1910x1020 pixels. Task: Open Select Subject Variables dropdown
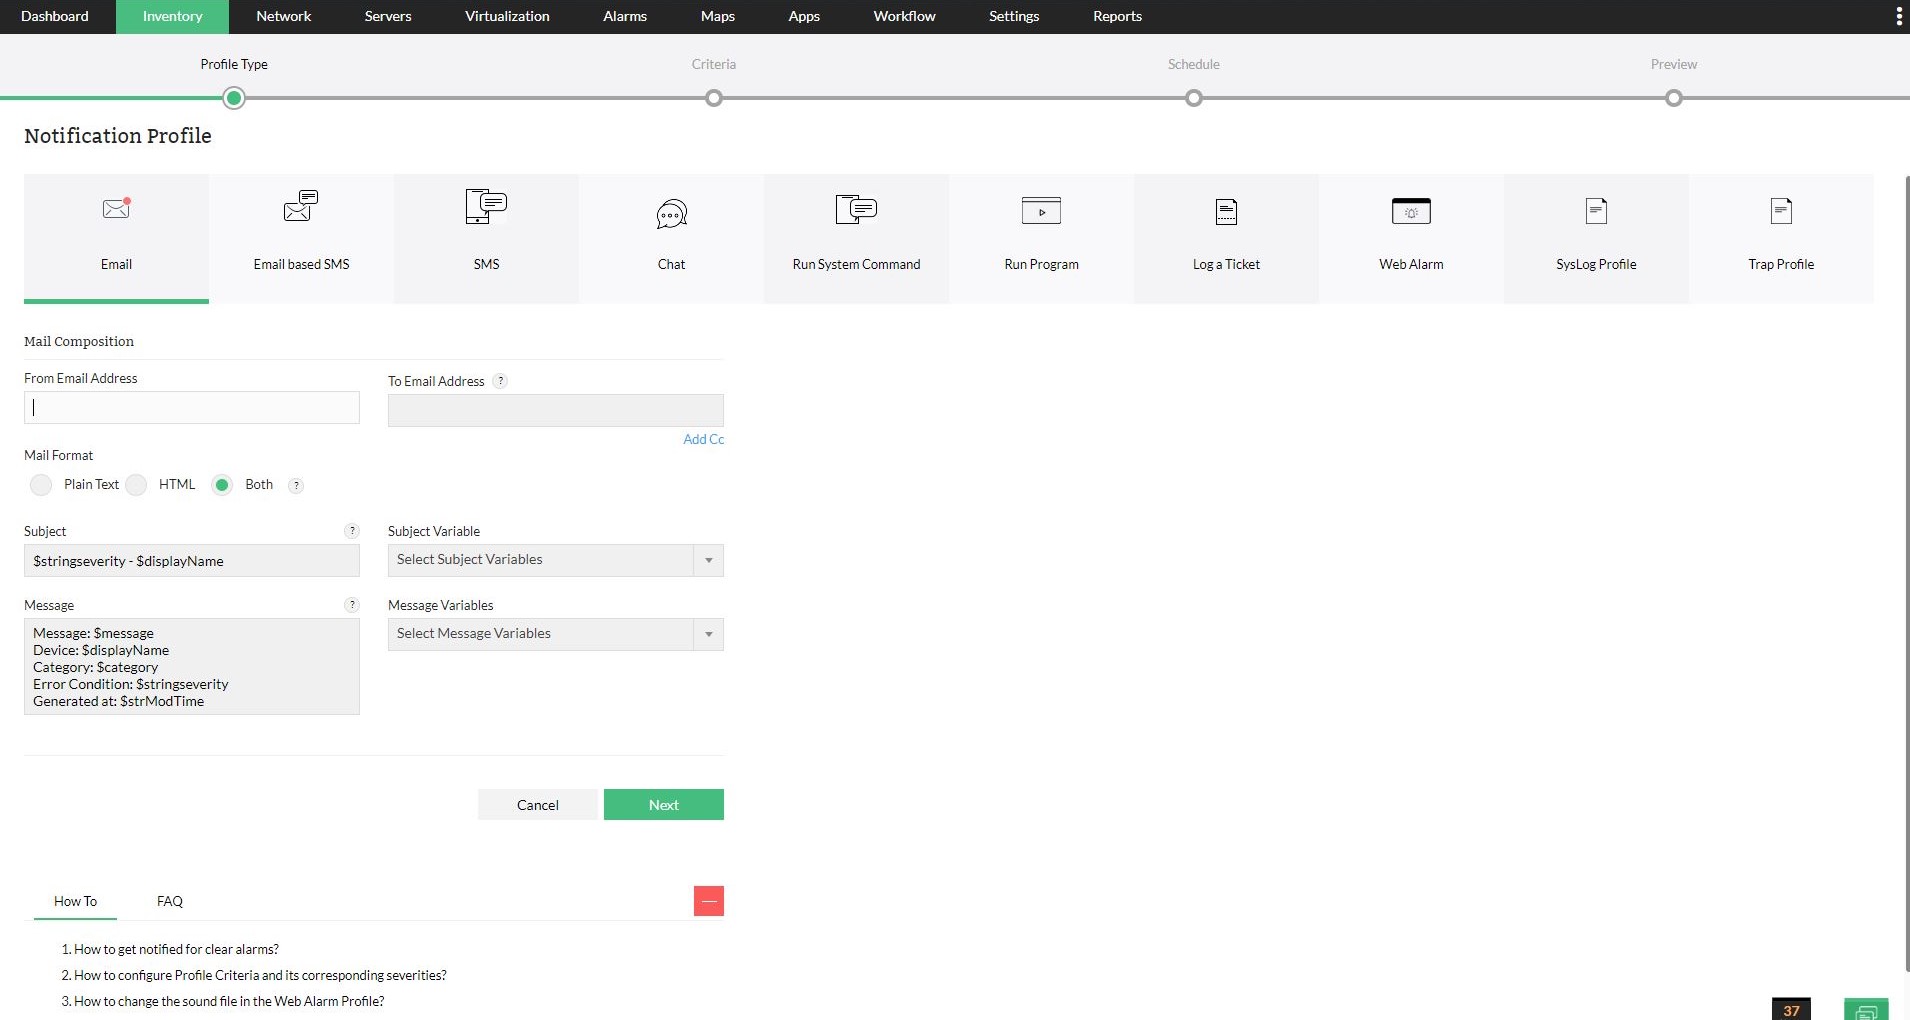click(556, 560)
